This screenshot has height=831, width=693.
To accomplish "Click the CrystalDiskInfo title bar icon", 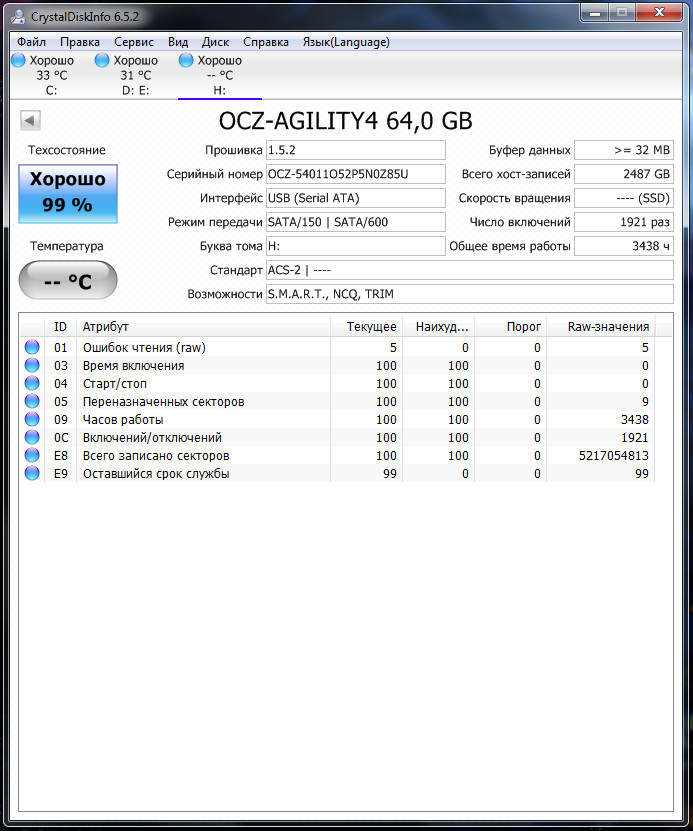I will (18, 16).
